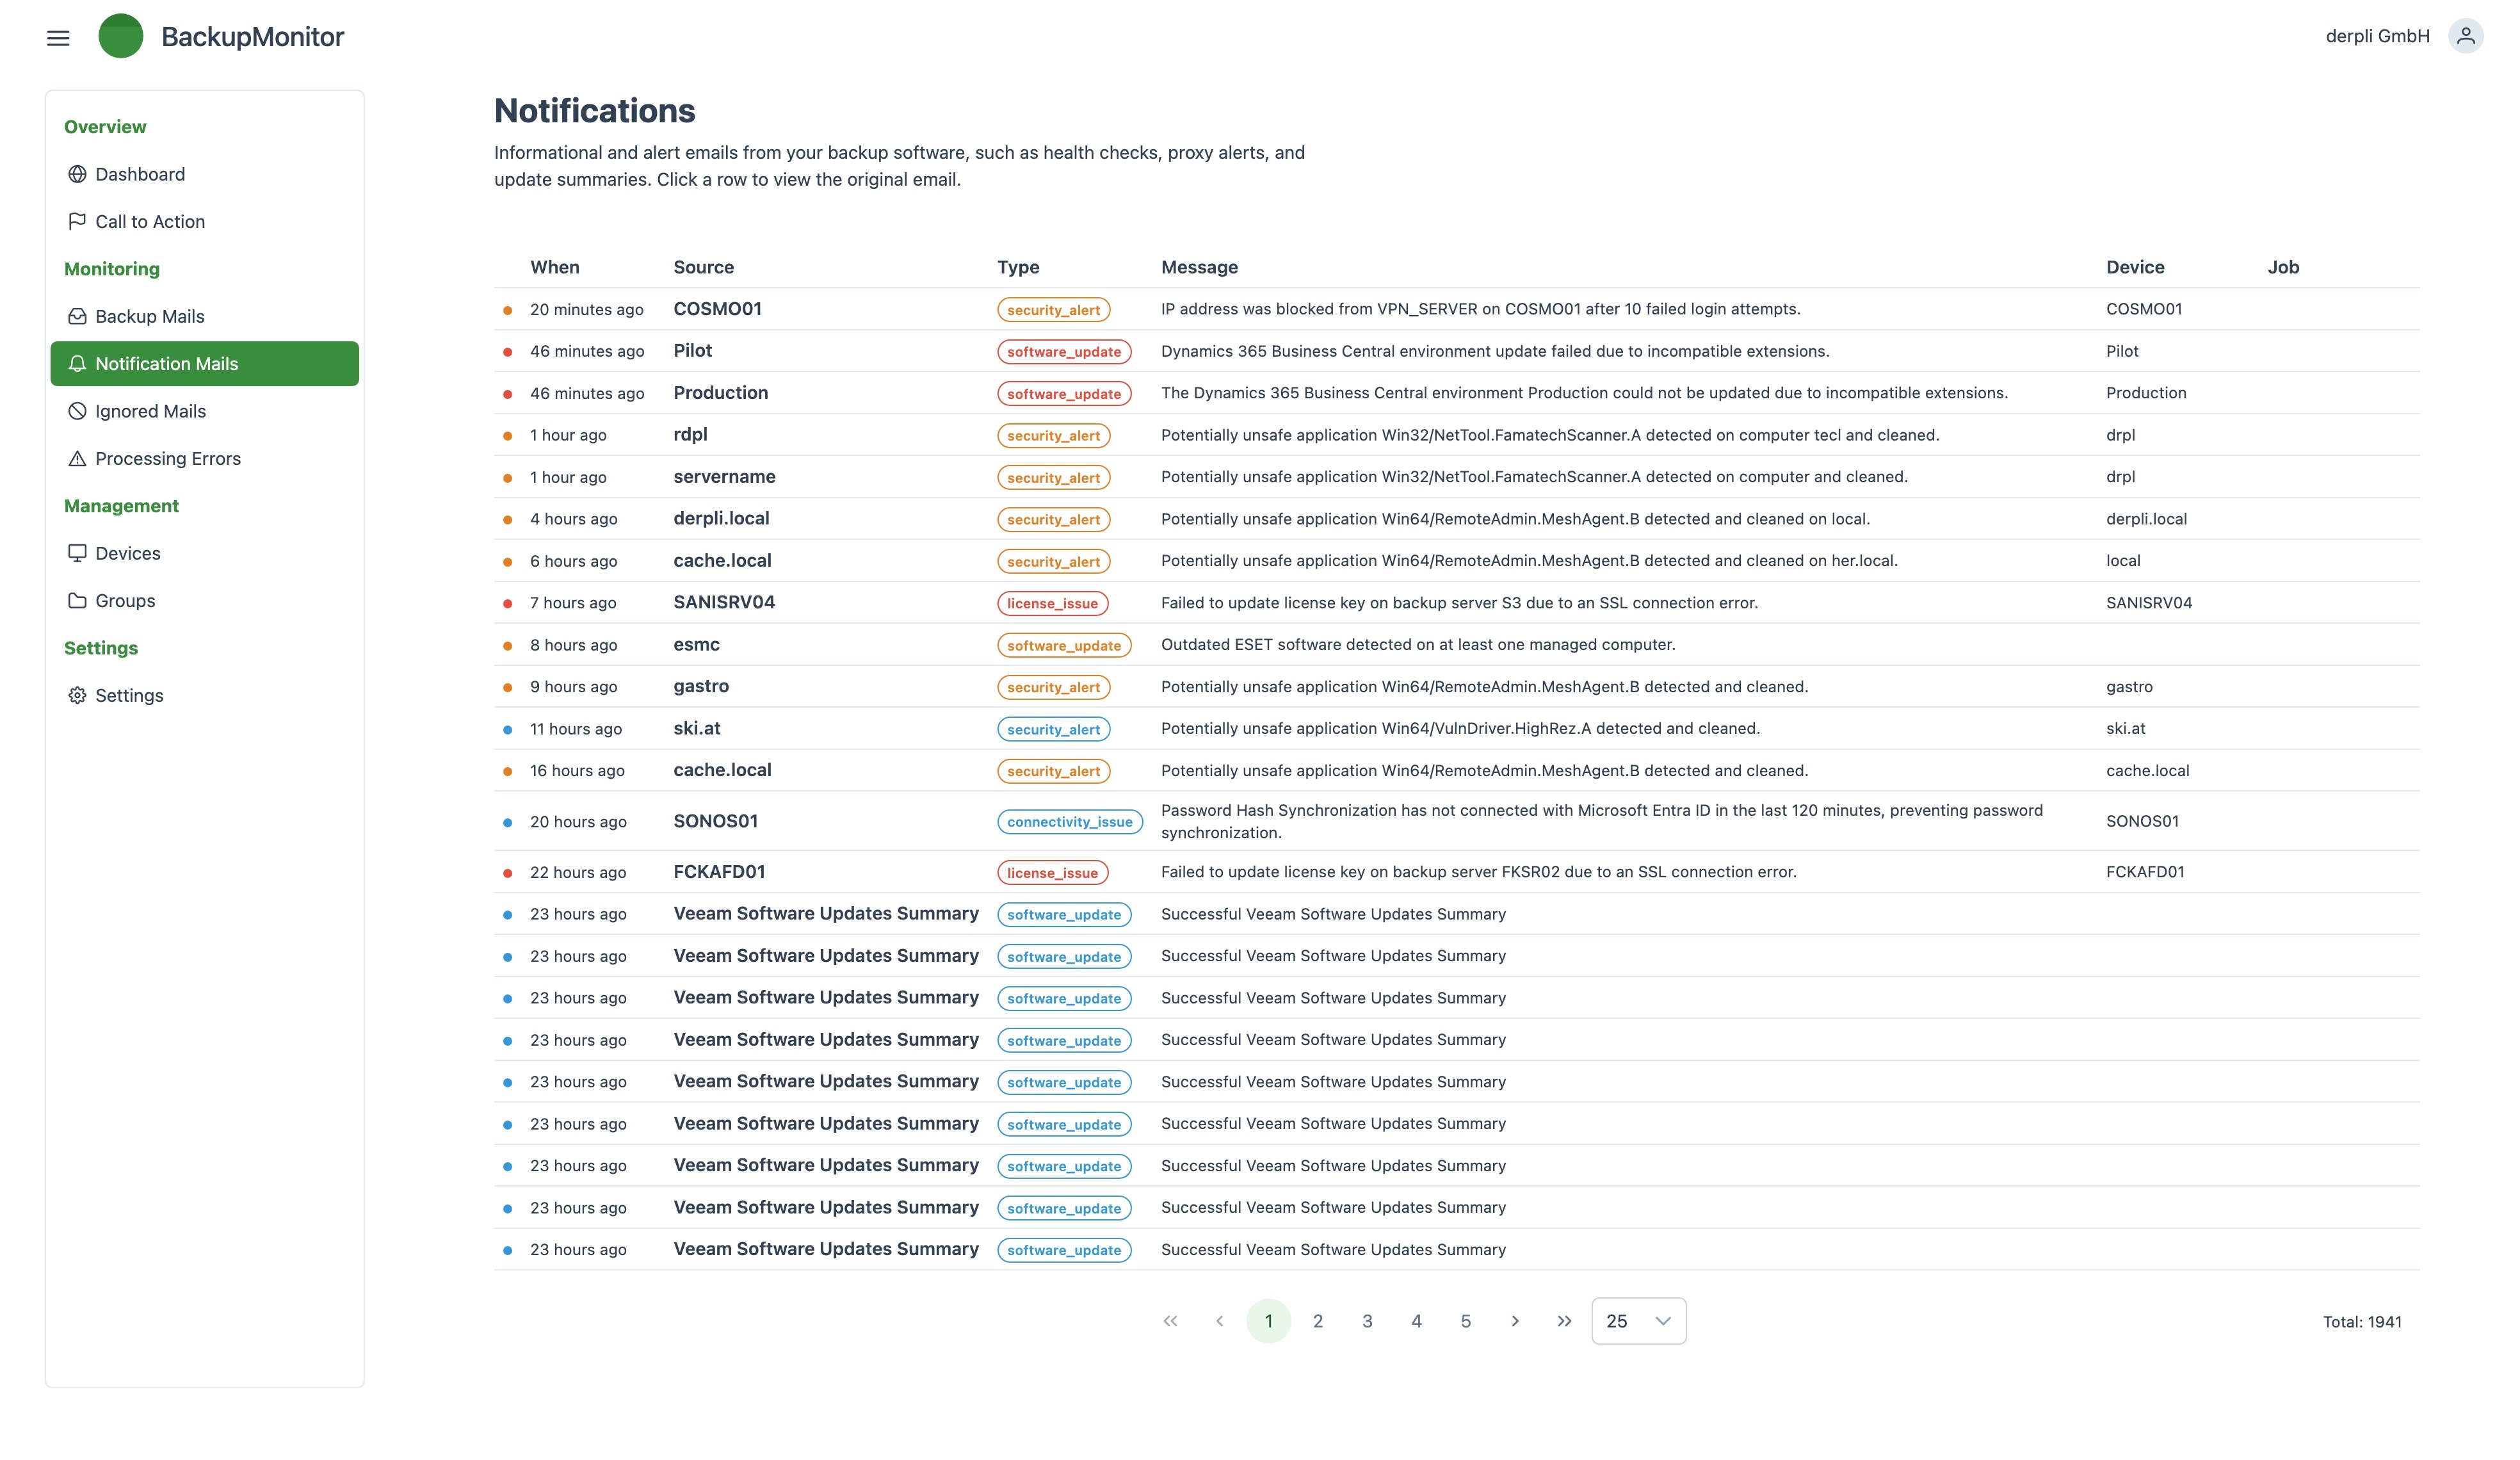Click the Processing Errors warning icon
The image size is (2520, 1460).
point(77,458)
